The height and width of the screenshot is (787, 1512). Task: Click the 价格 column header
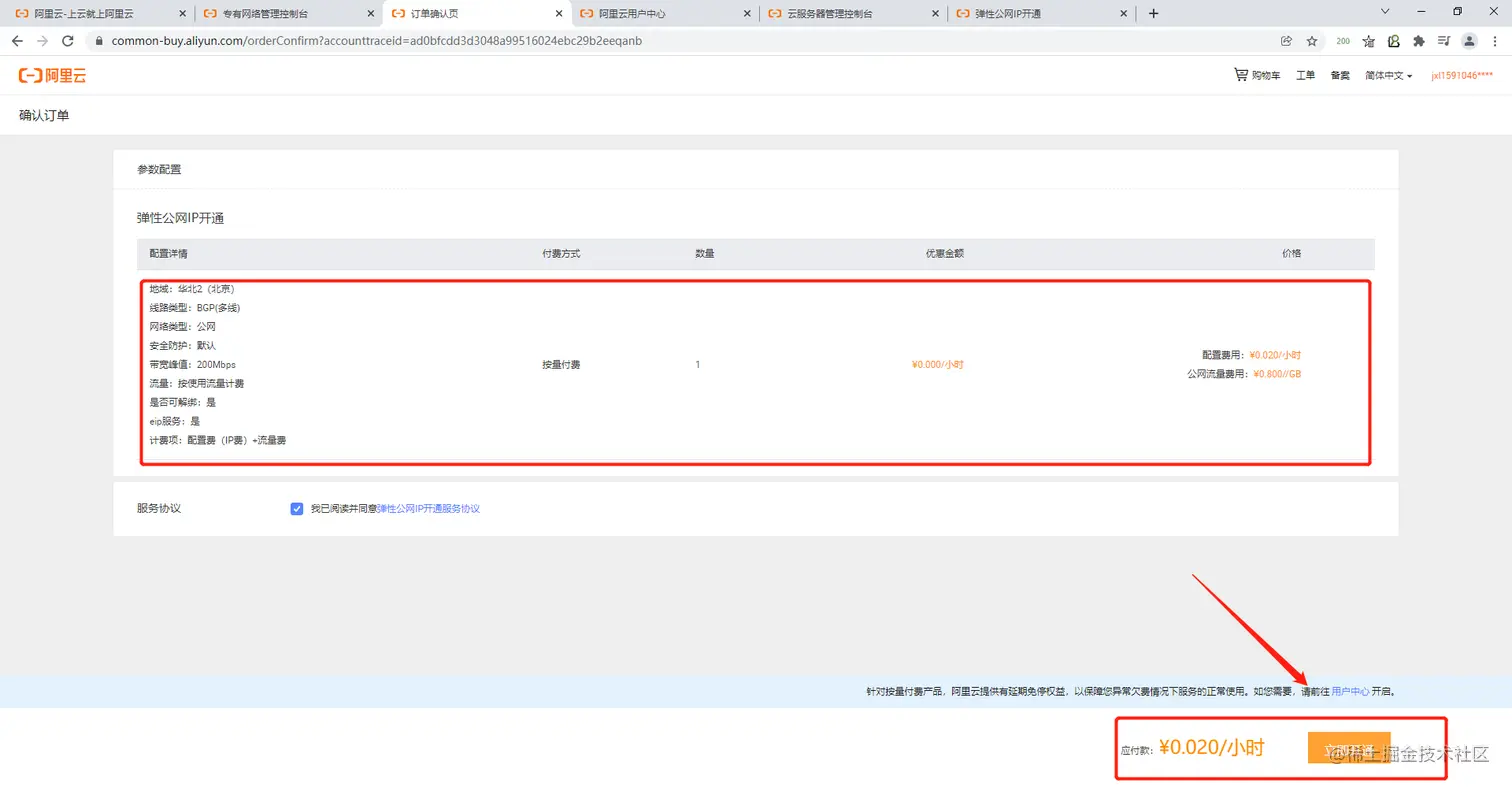pyautogui.click(x=1291, y=254)
